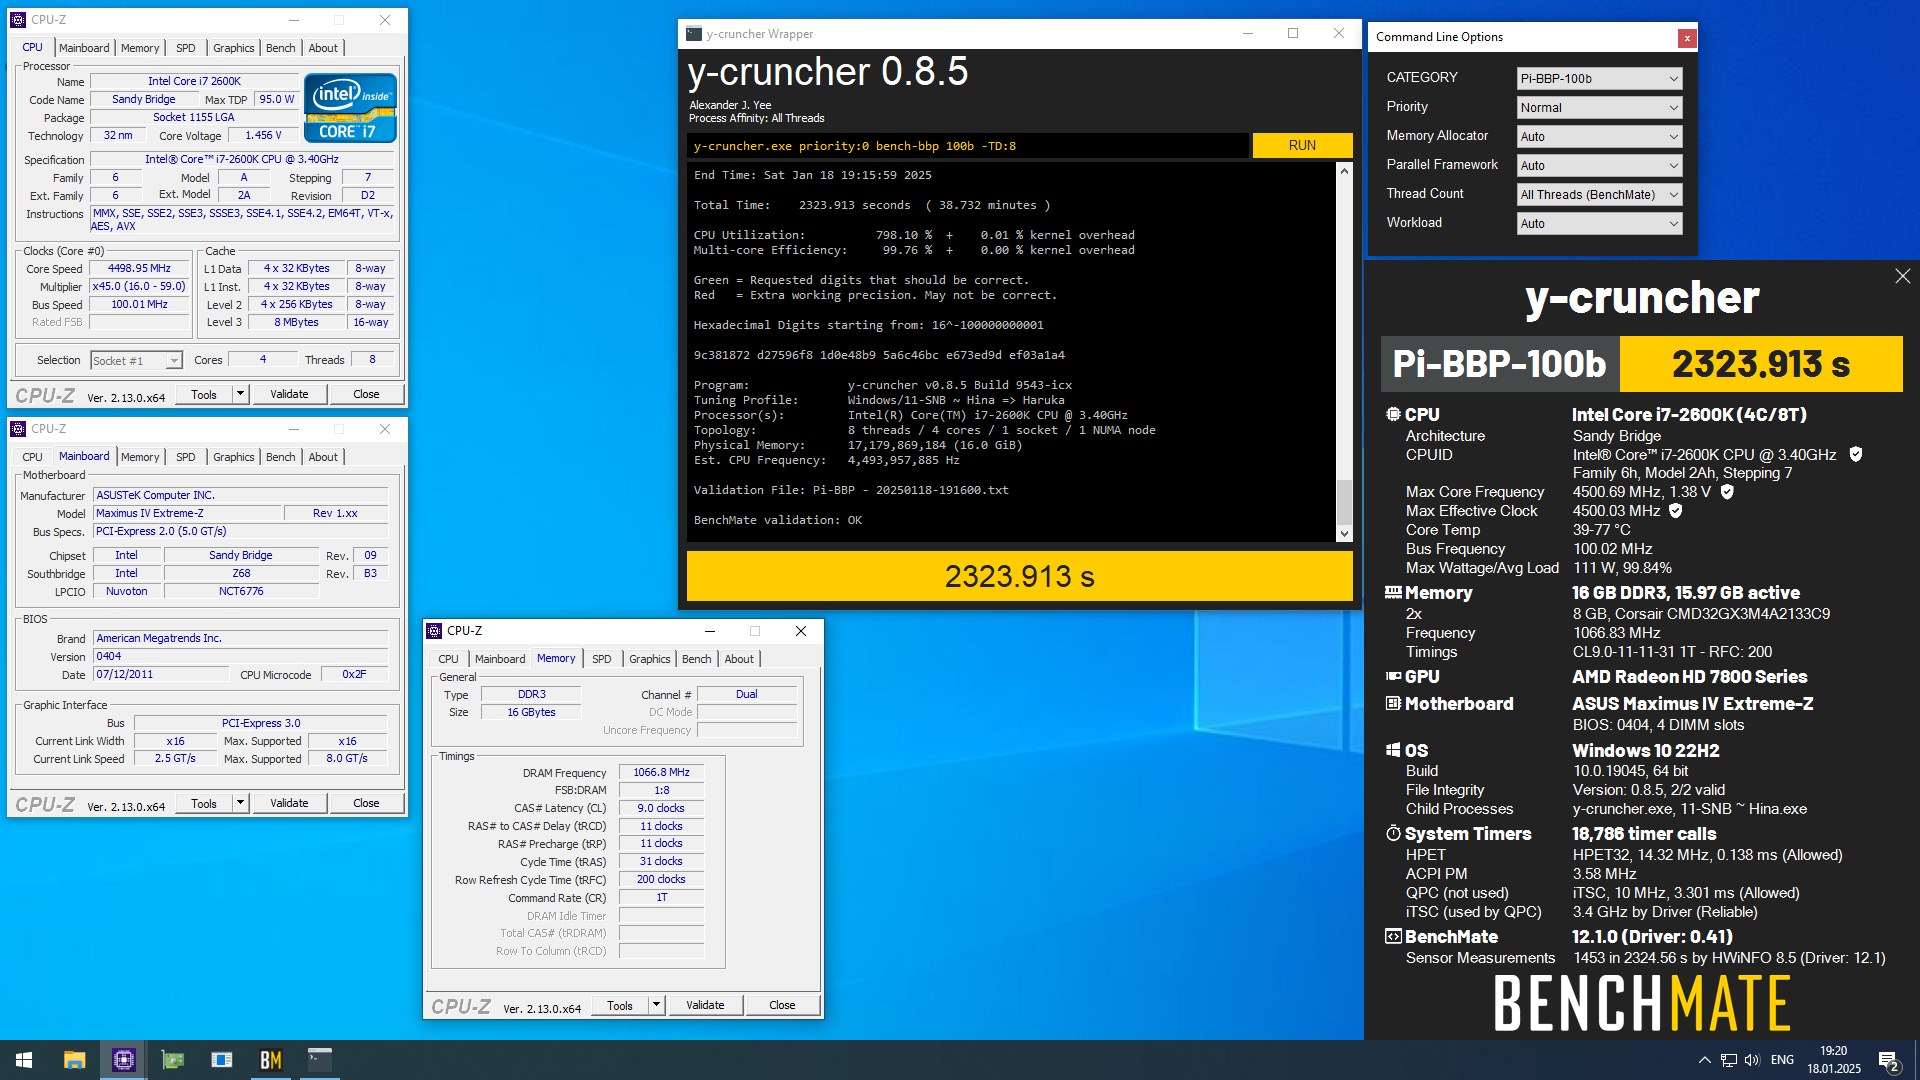This screenshot has height=1080, width=1920.
Task: Open the network tray icon
Action: point(1729,1060)
